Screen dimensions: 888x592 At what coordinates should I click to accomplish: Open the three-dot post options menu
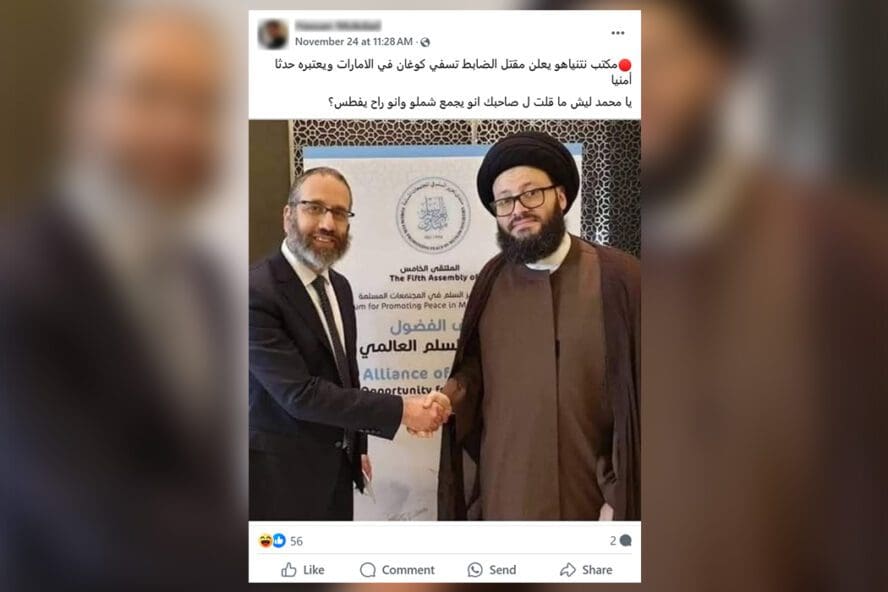click(617, 33)
